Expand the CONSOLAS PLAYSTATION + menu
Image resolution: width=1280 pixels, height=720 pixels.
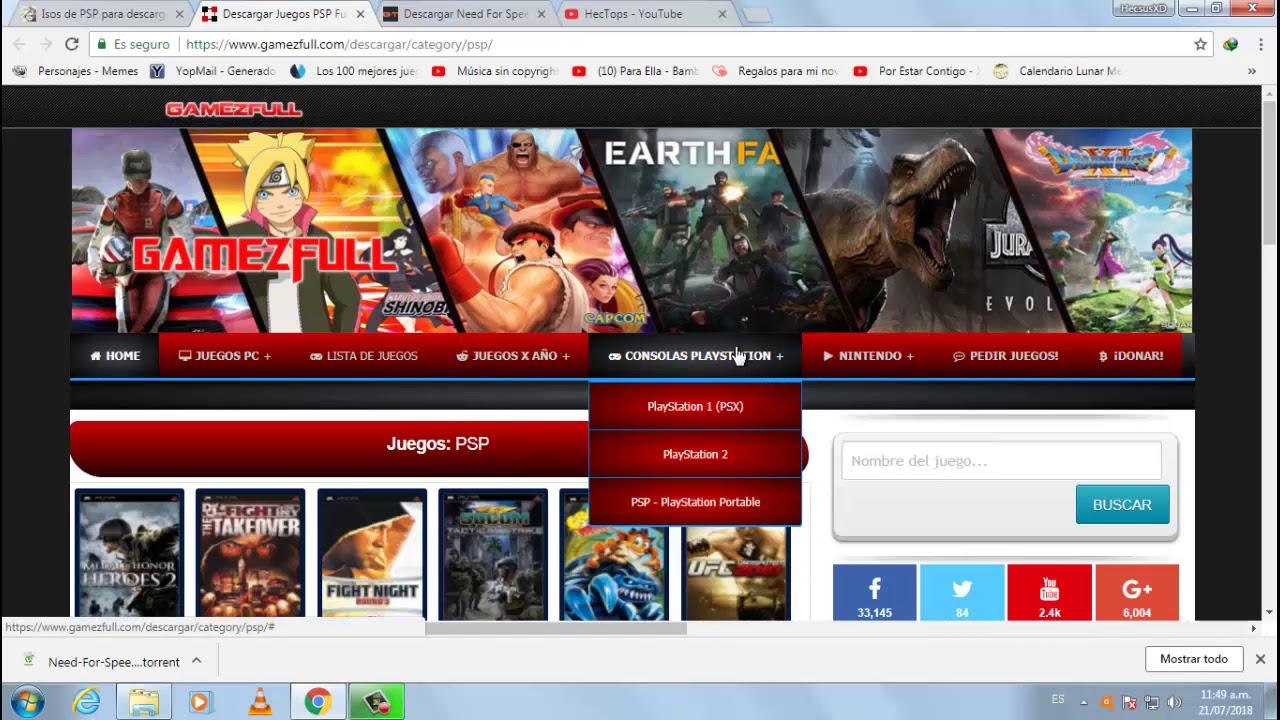coord(696,356)
